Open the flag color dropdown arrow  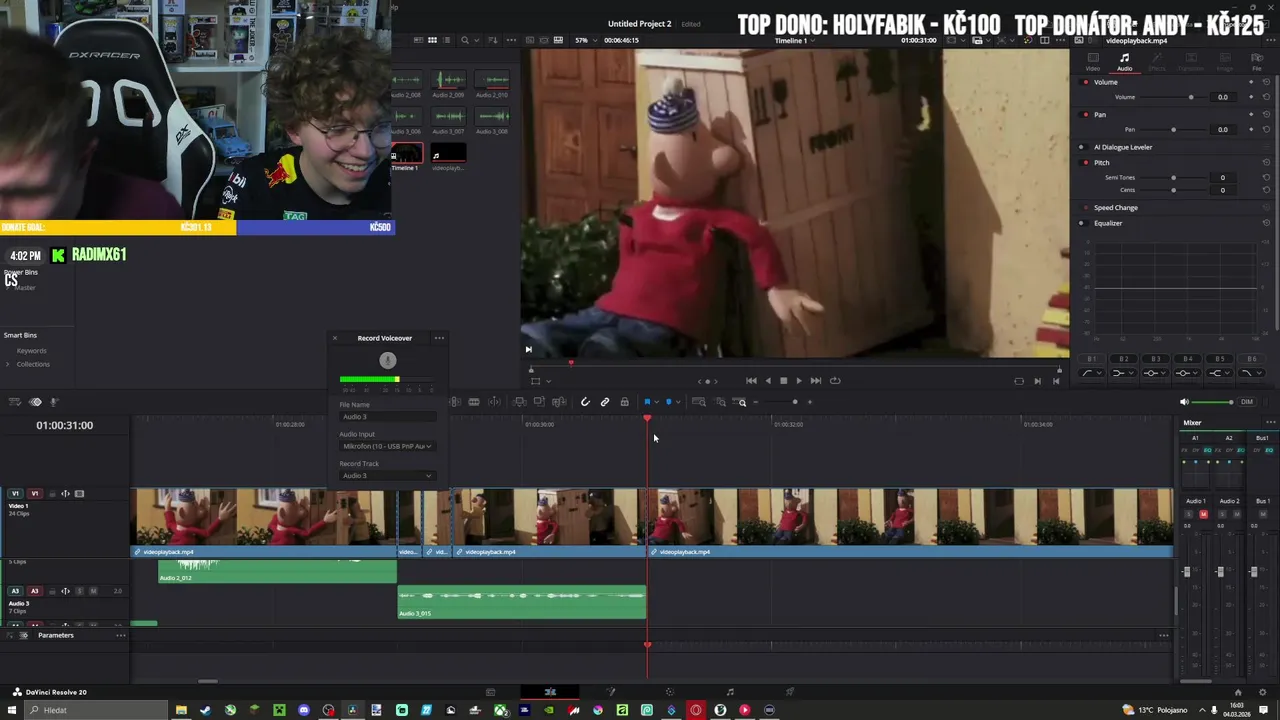pyautogui.click(x=656, y=402)
